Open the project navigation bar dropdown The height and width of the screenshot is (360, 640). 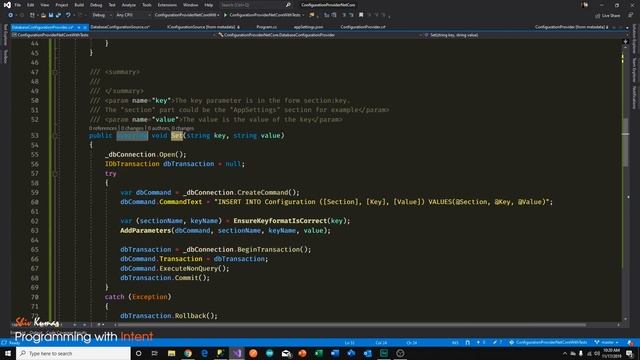pyautogui.click(x=113, y=35)
